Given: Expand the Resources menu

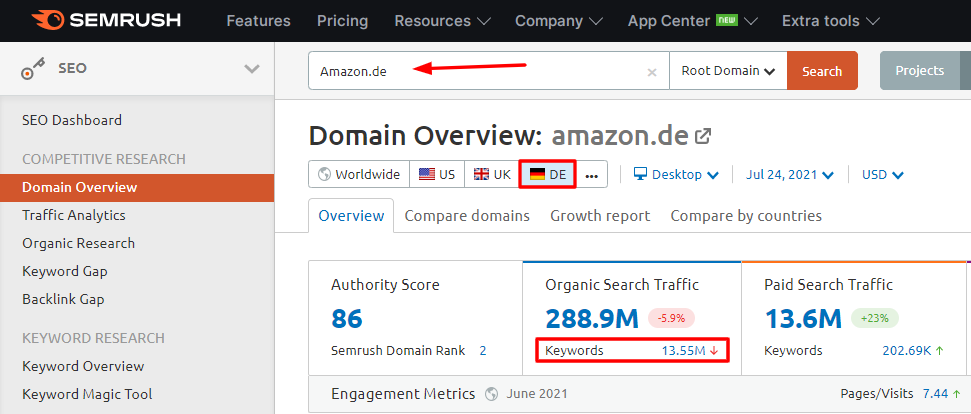Looking at the screenshot, I should (443, 21).
